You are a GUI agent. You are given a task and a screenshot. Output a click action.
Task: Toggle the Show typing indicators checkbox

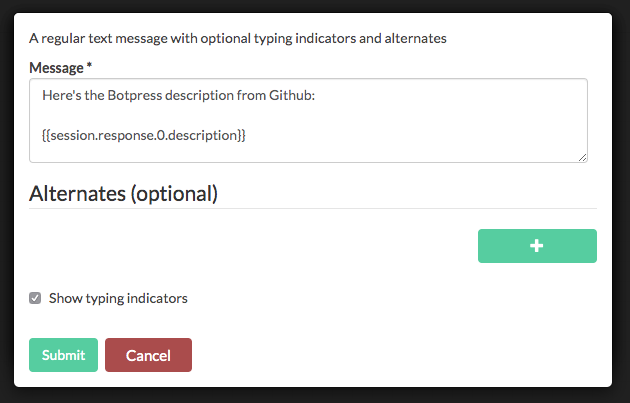click(x=36, y=298)
